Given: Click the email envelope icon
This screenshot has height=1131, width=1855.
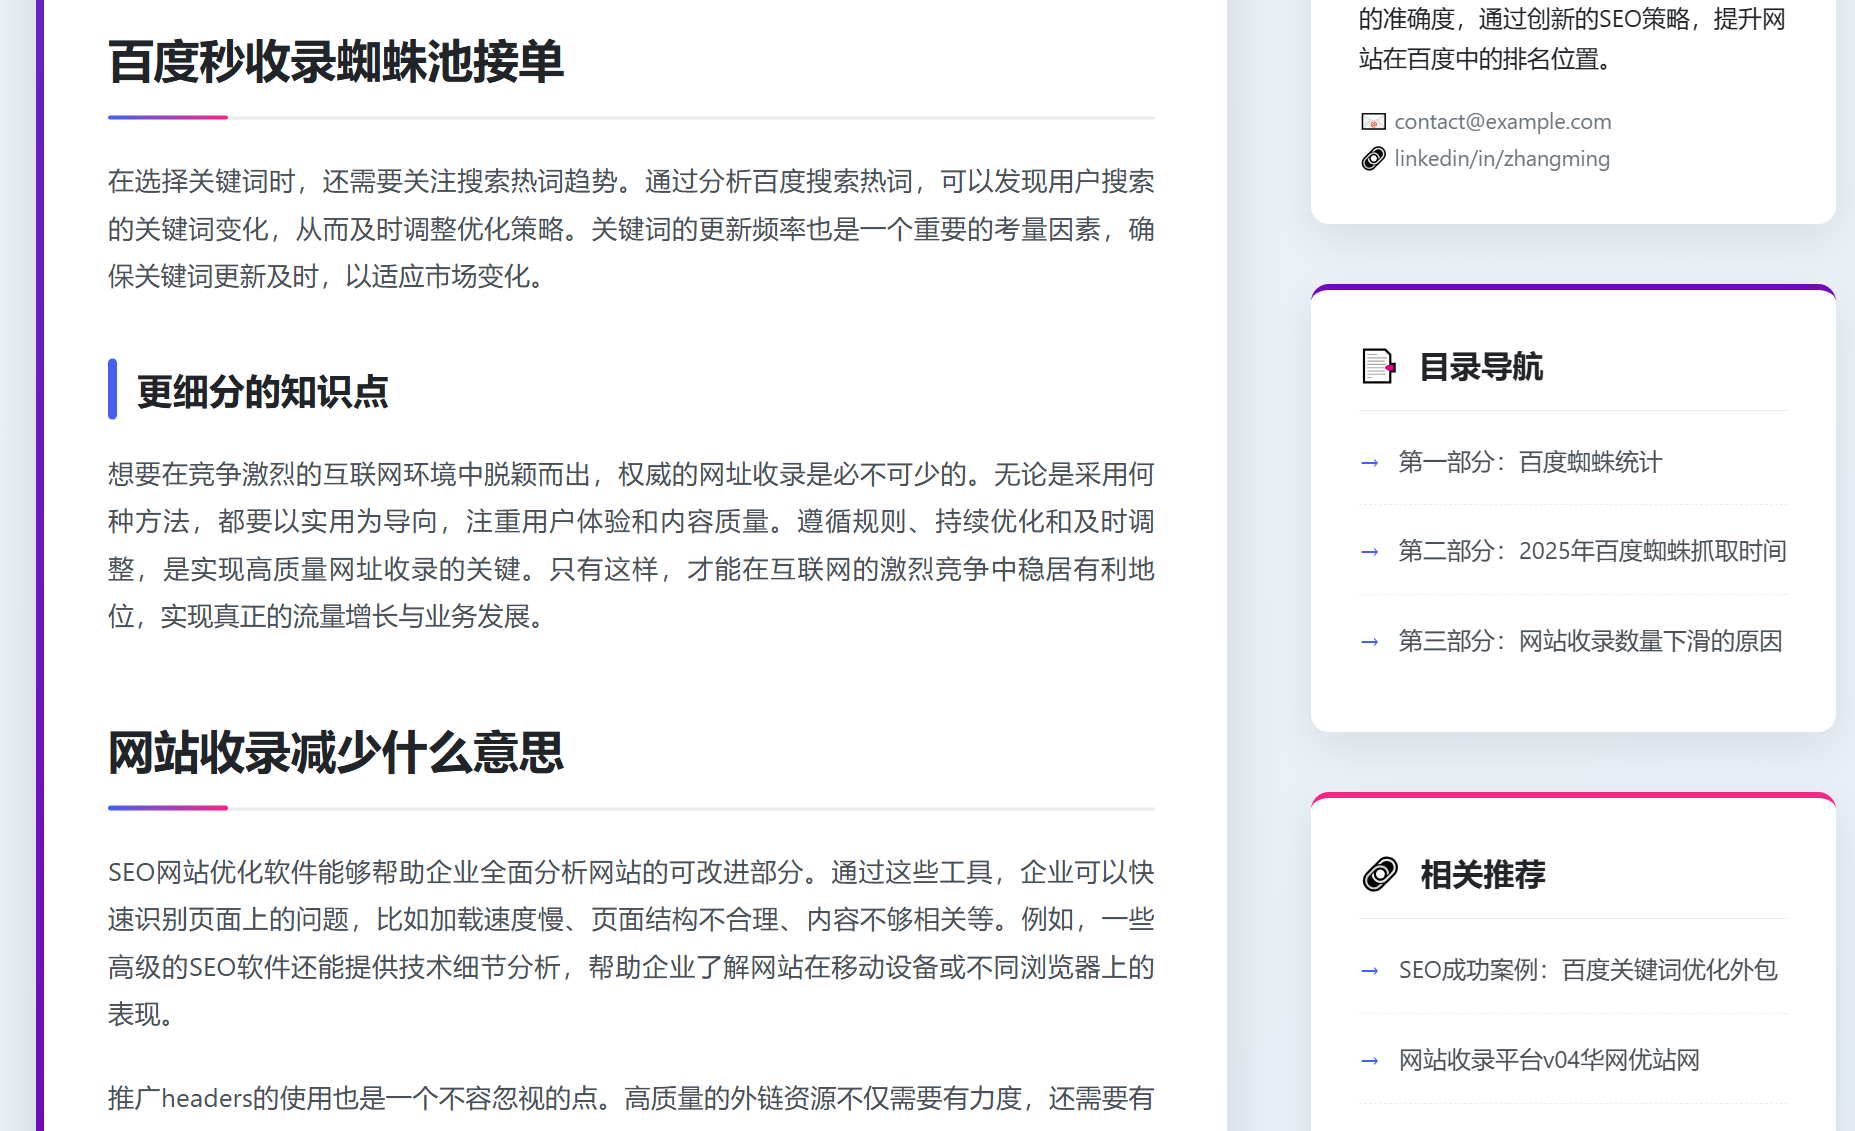Looking at the screenshot, I should pyautogui.click(x=1372, y=121).
